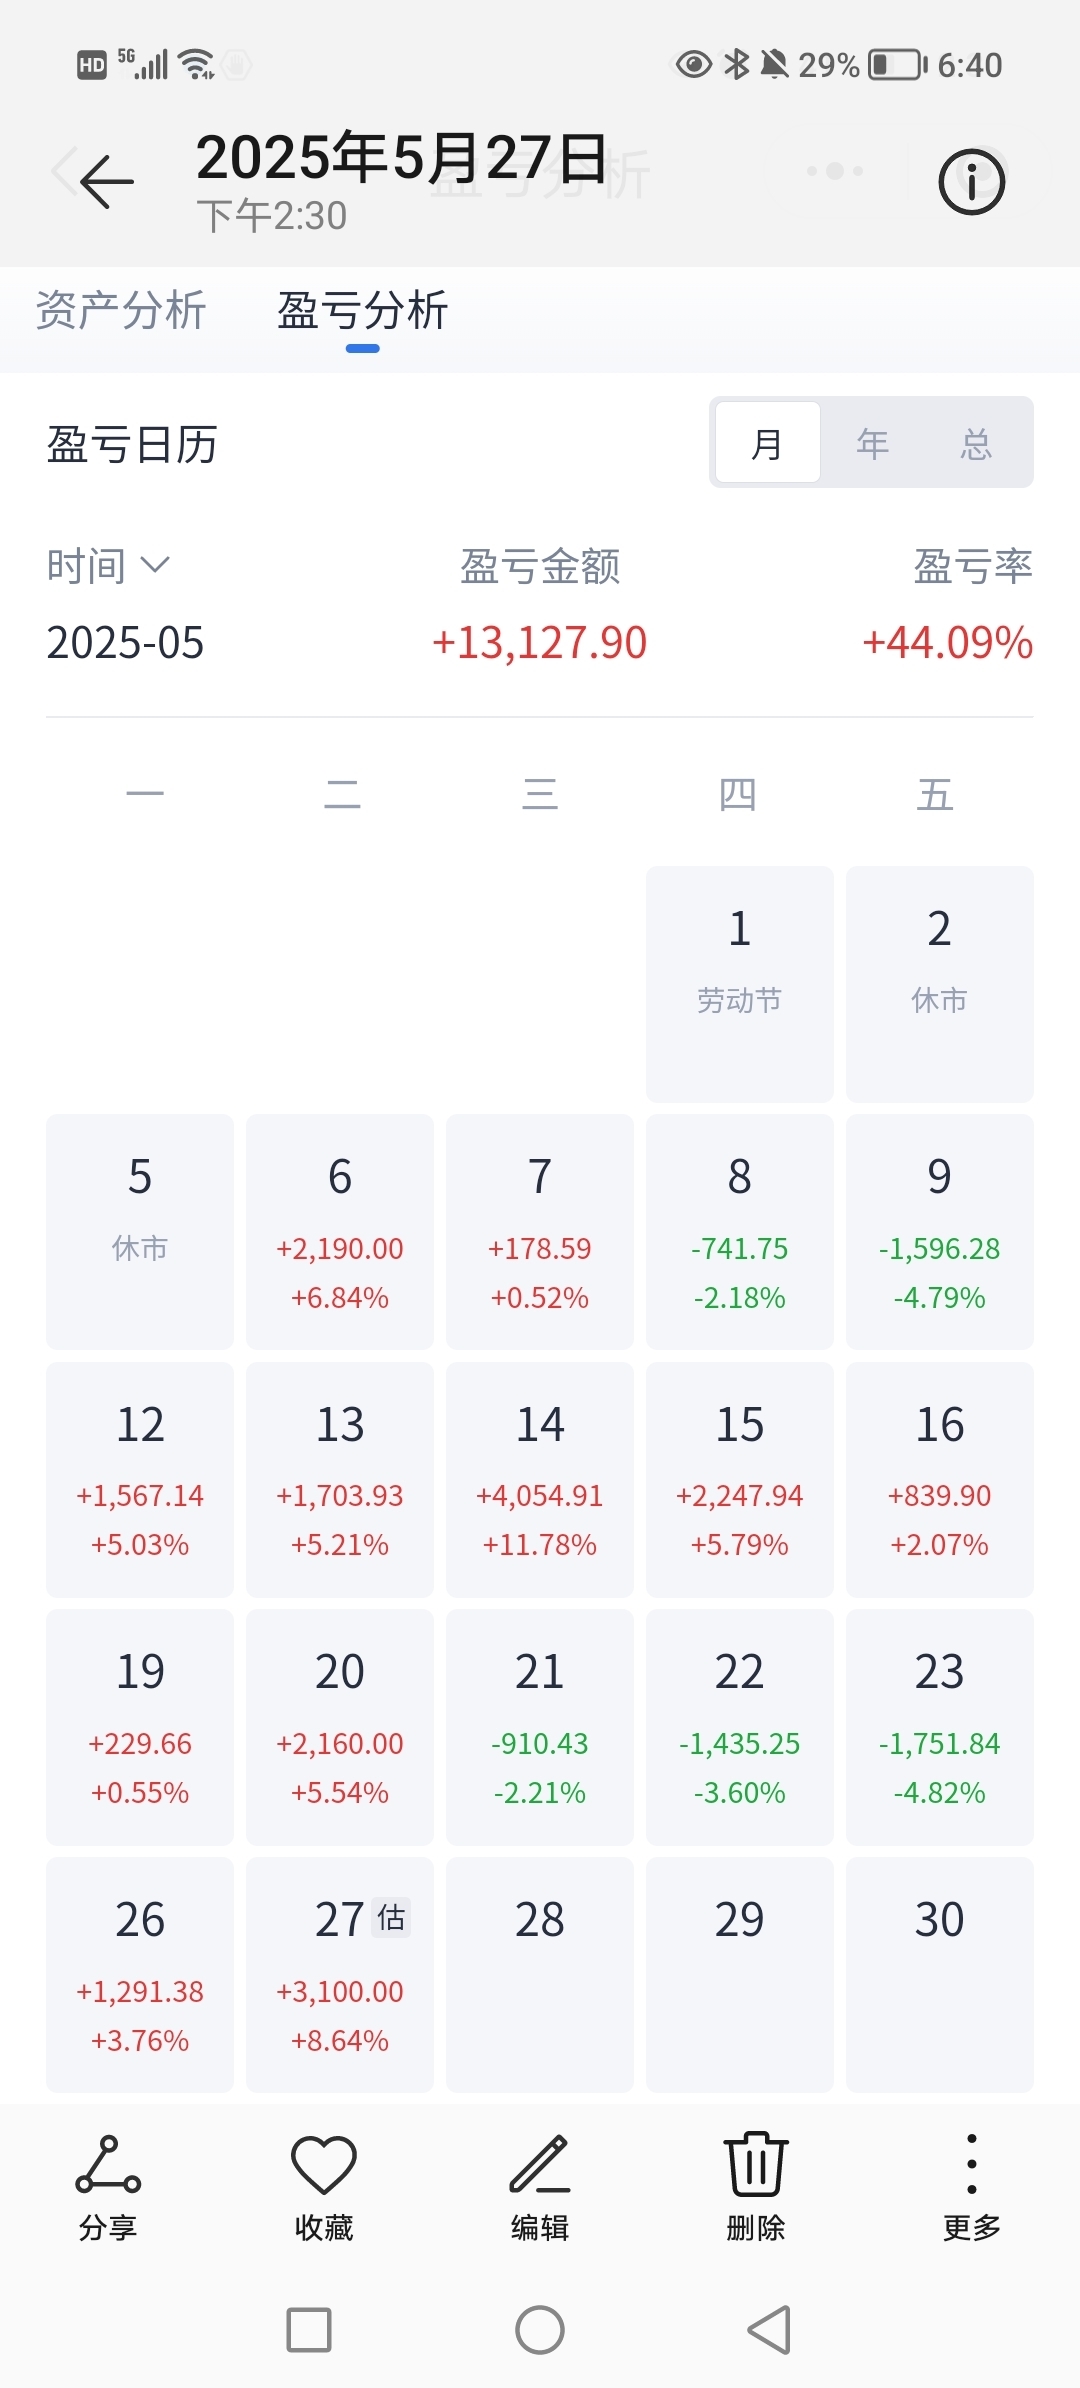Tap the 2025-05 month value
Viewport: 1080px width, 2388px height.
pyautogui.click(x=125, y=642)
